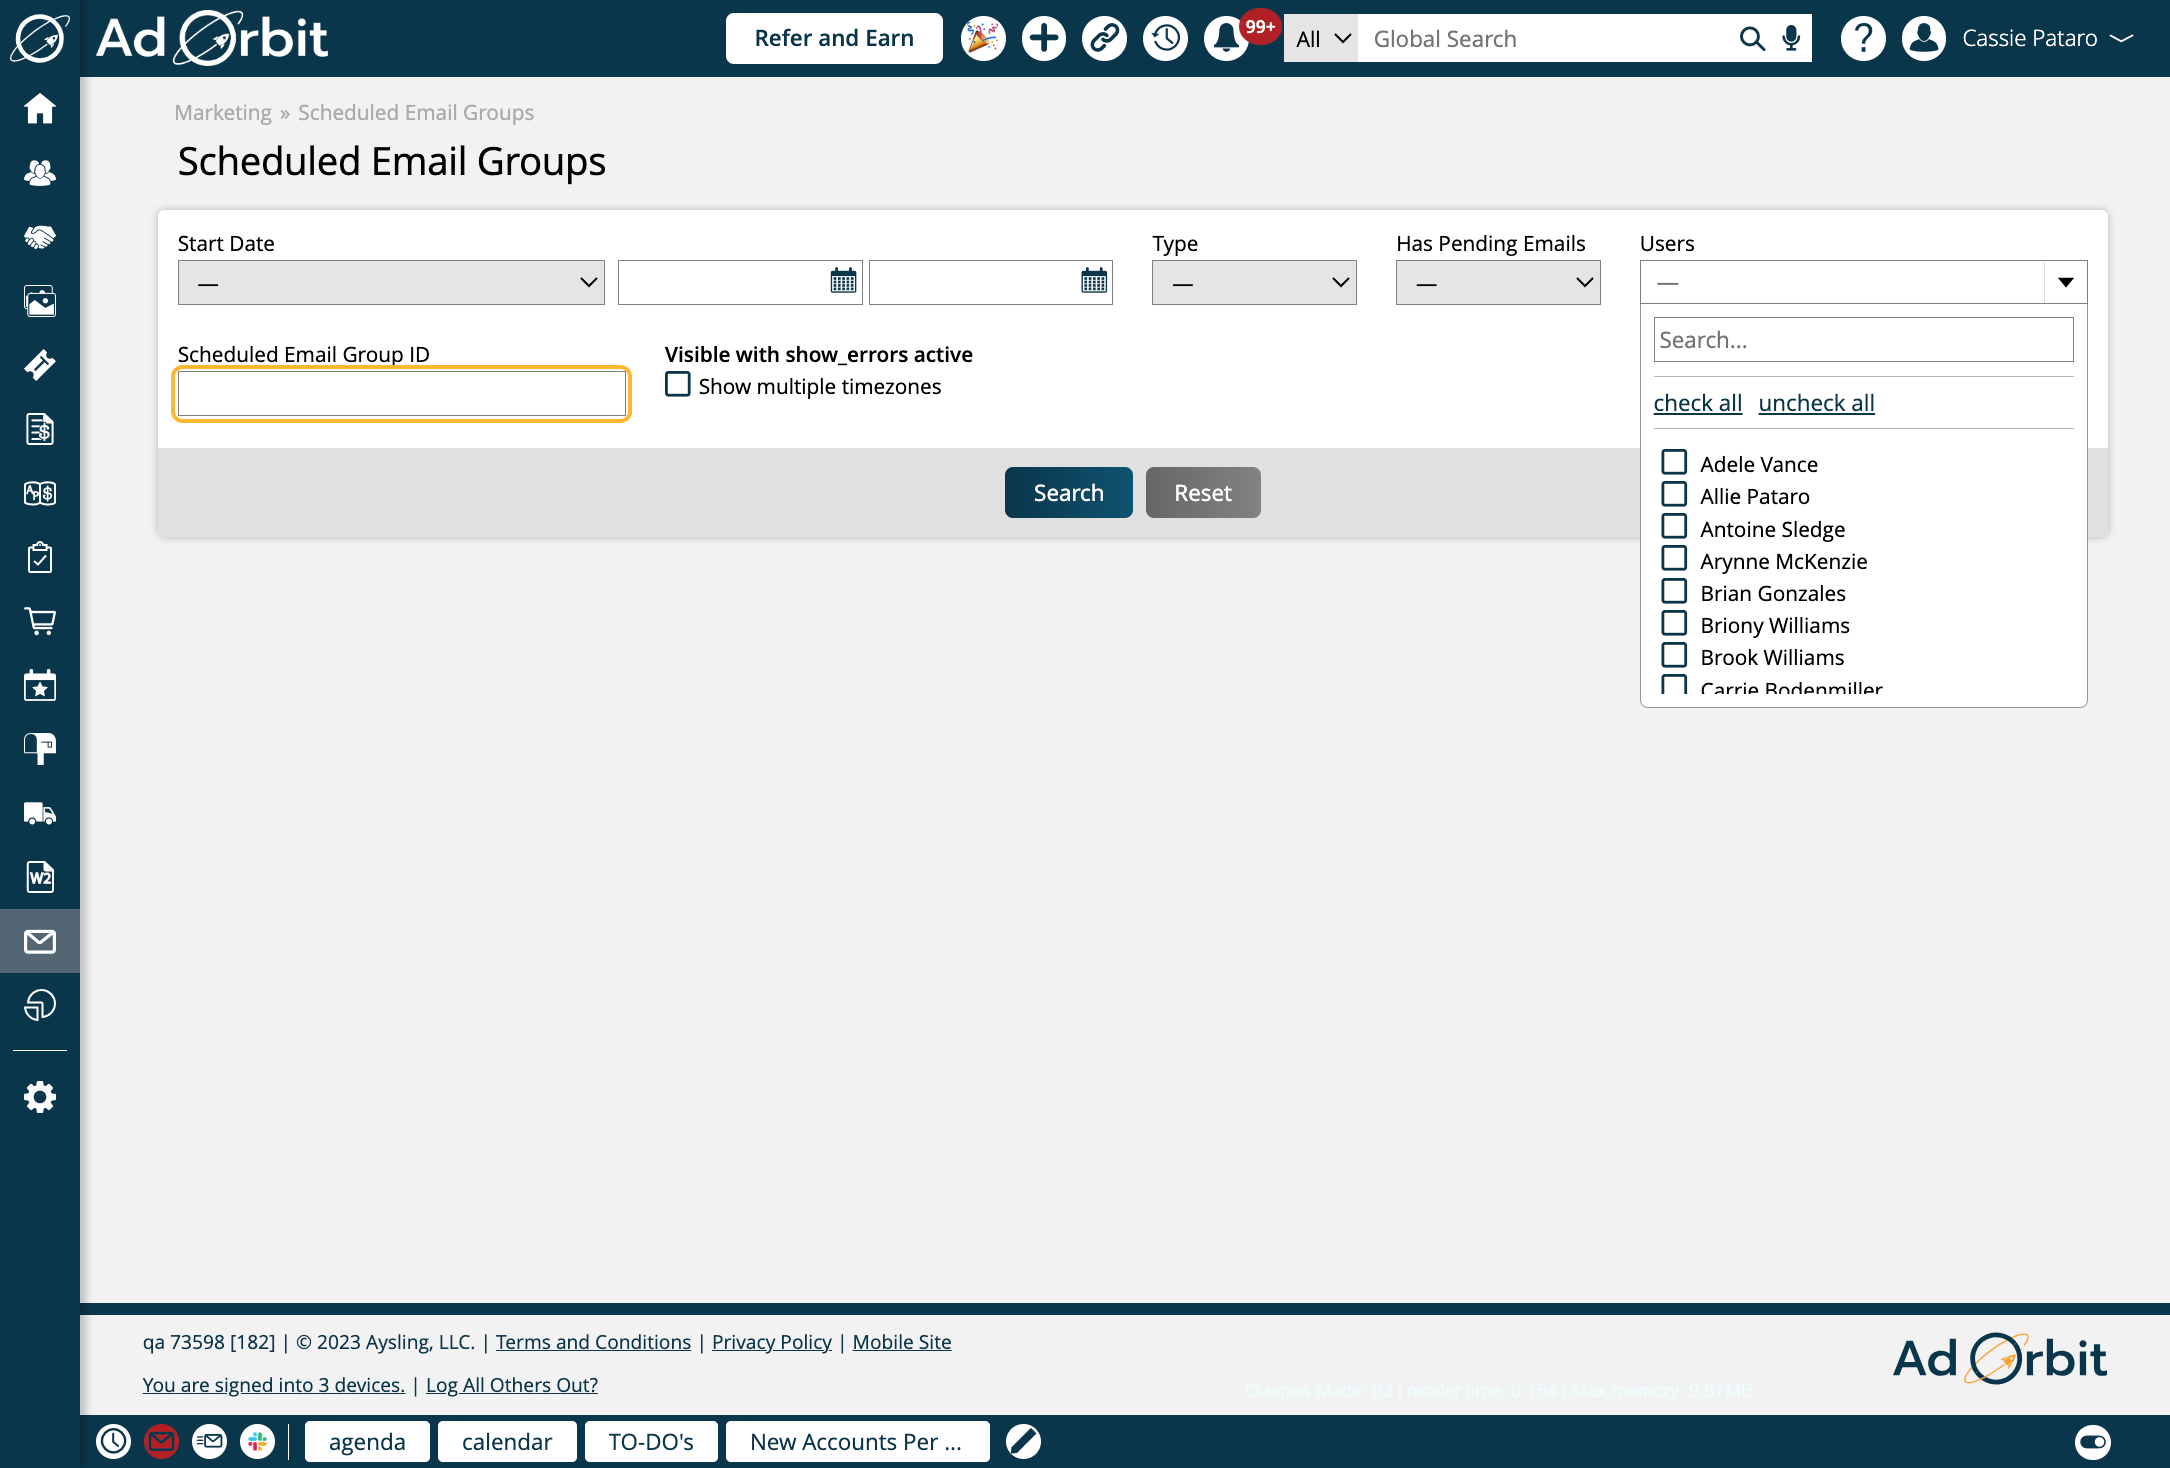This screenshot has width=2170, height=1468.
Task: Check the Arynne McKenzie user checkbox
Action: click(1674, 559)
